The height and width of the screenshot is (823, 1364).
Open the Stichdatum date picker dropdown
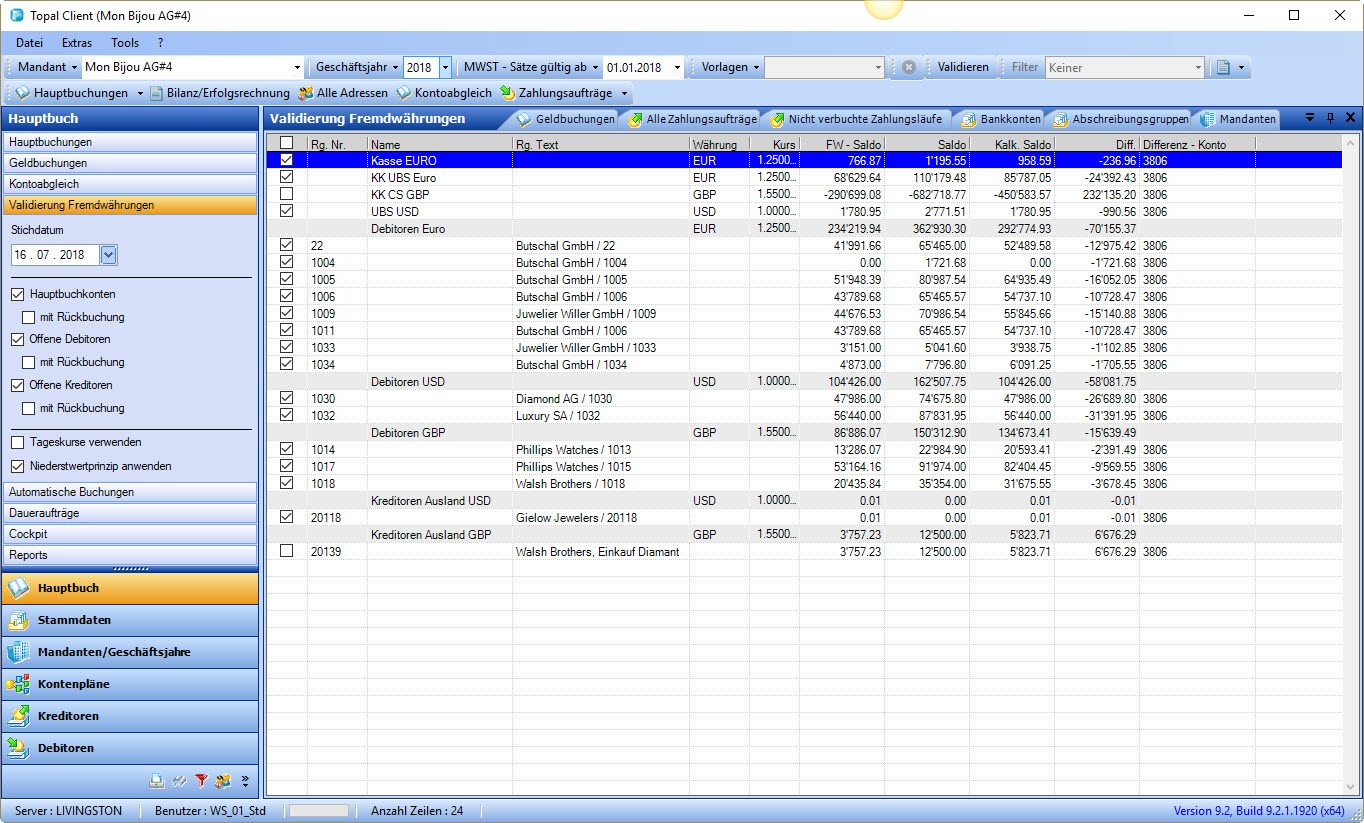109,255
